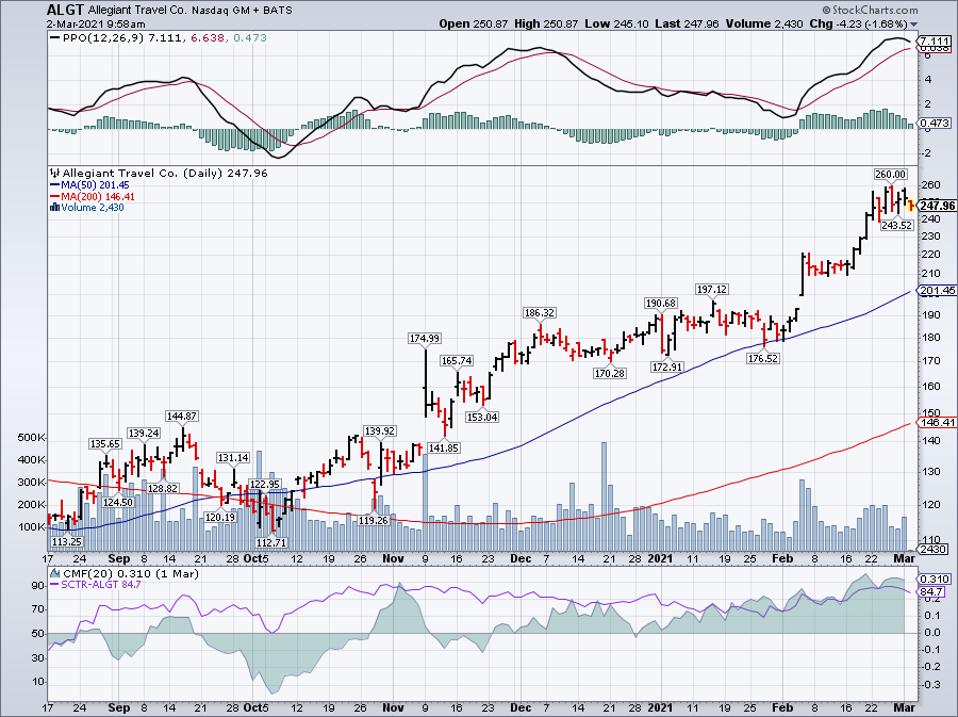The image size is (958, 717).
Task: Open the StockCharts.com link in the header
Action: [870, 10]
